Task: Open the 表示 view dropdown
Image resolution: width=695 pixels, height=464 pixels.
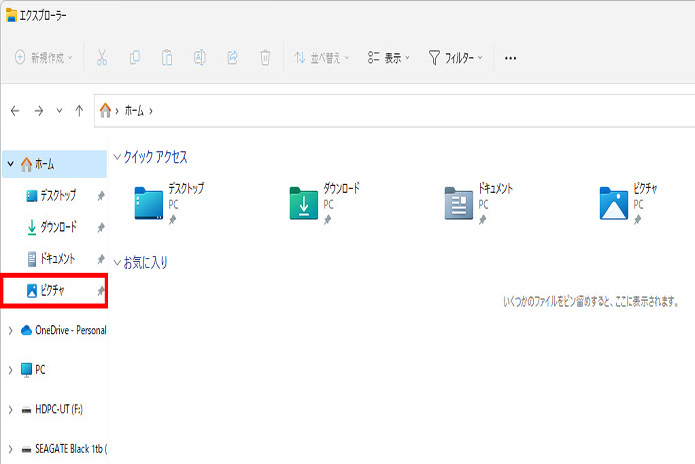Action: [x=389, y=58]
